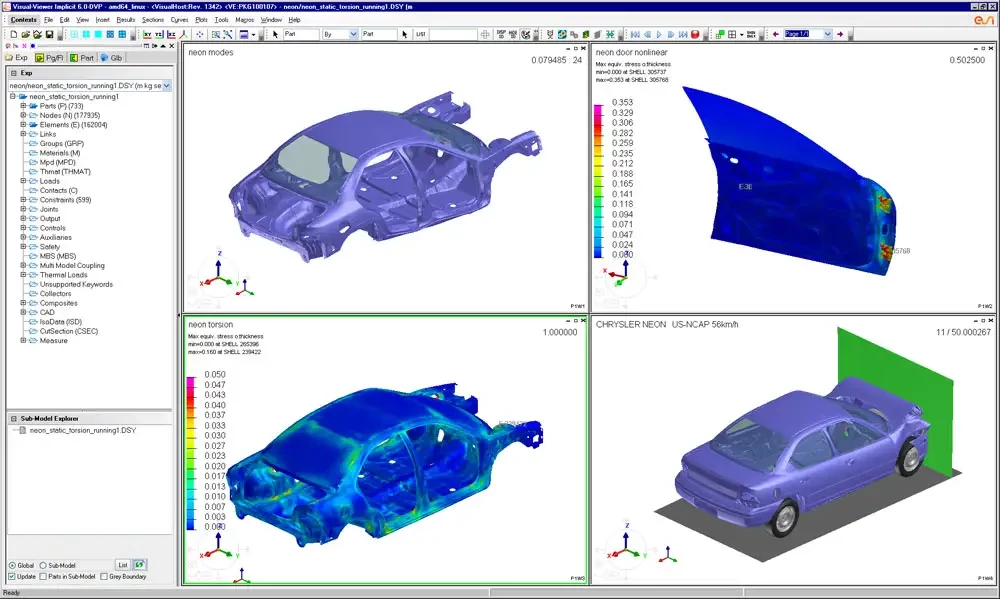Screen dimensions: 1000x599
Task: Click the List button
Action: click(122, 565)
